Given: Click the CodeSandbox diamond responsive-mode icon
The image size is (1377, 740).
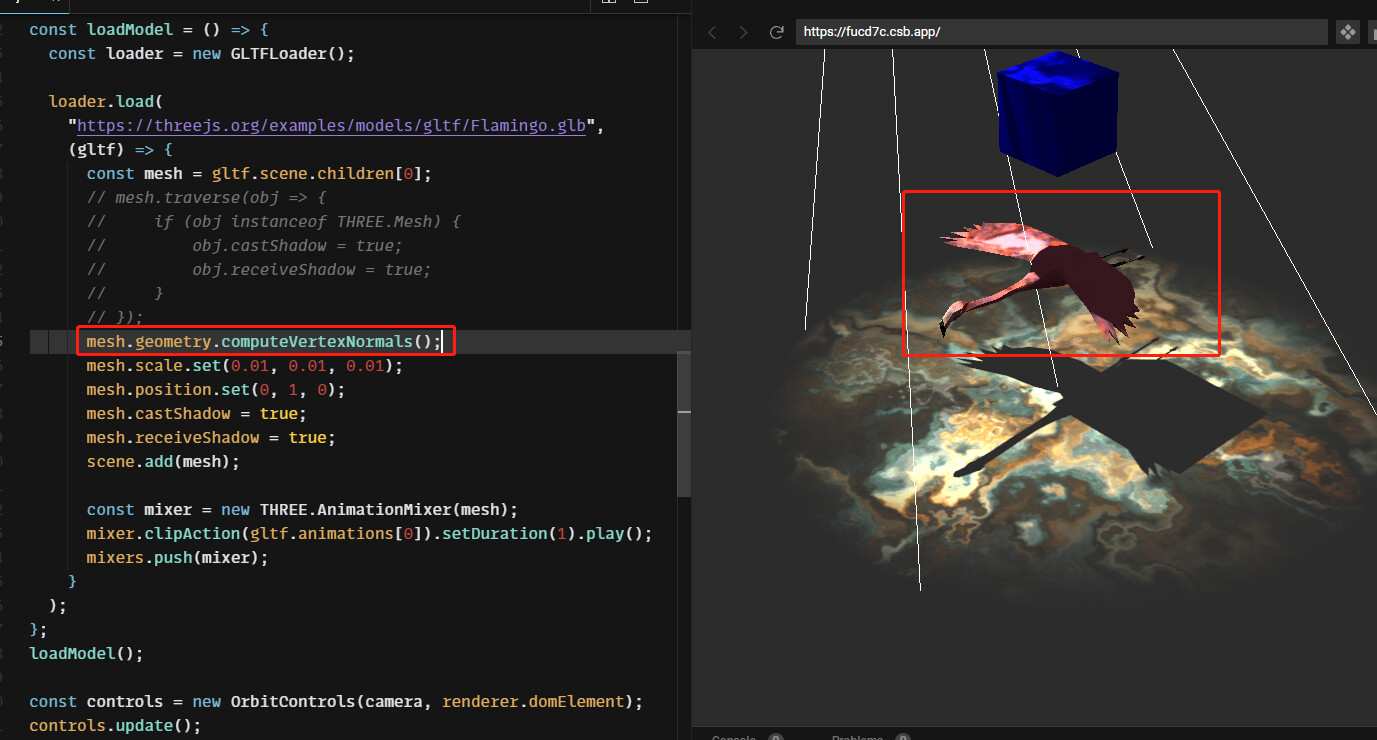Looking at the screenshot, I should click(1347, 31).
